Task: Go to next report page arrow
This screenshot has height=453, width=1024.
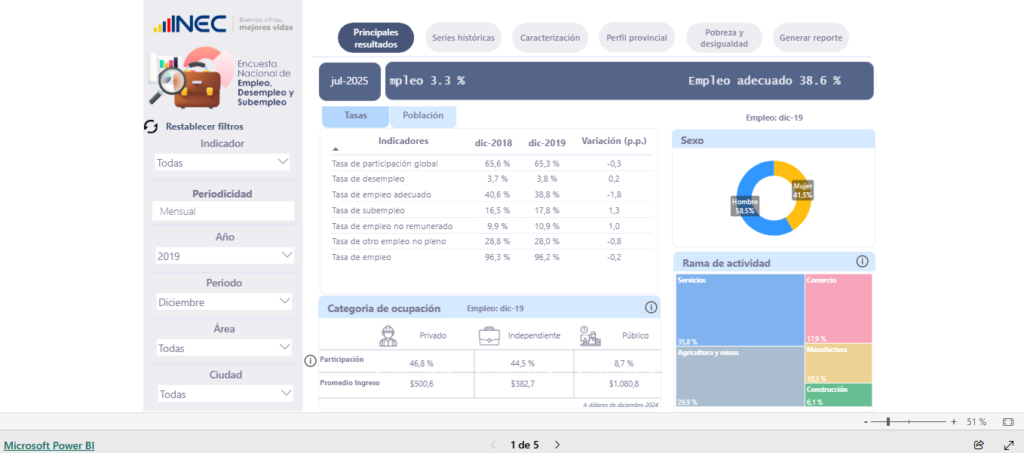Action: point(558,445)
